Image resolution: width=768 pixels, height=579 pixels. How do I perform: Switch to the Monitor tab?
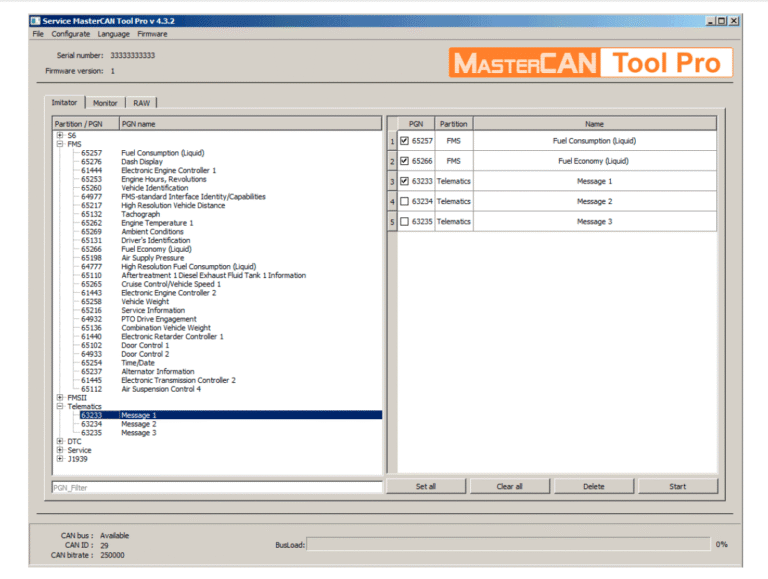click(x=105, y=103)
